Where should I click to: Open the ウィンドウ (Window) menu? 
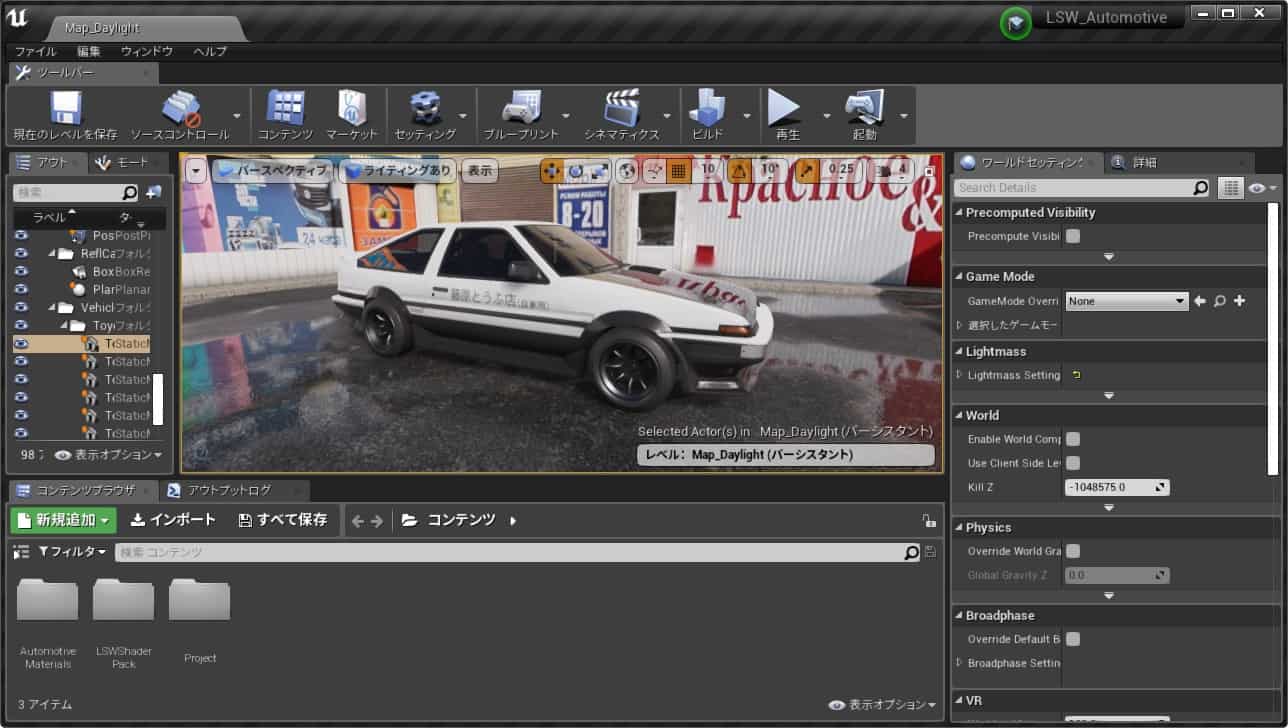(x=147, y=51)
